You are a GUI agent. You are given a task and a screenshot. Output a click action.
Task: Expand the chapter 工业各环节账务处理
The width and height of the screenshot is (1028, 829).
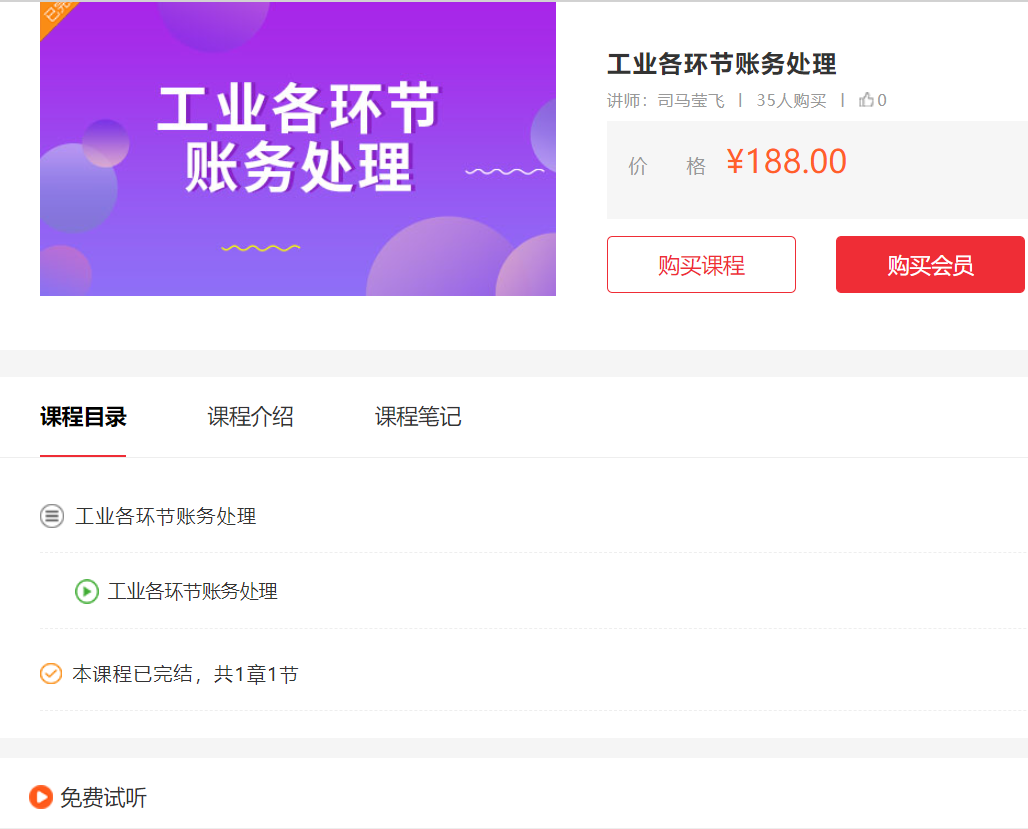click(x=165, y=517)
